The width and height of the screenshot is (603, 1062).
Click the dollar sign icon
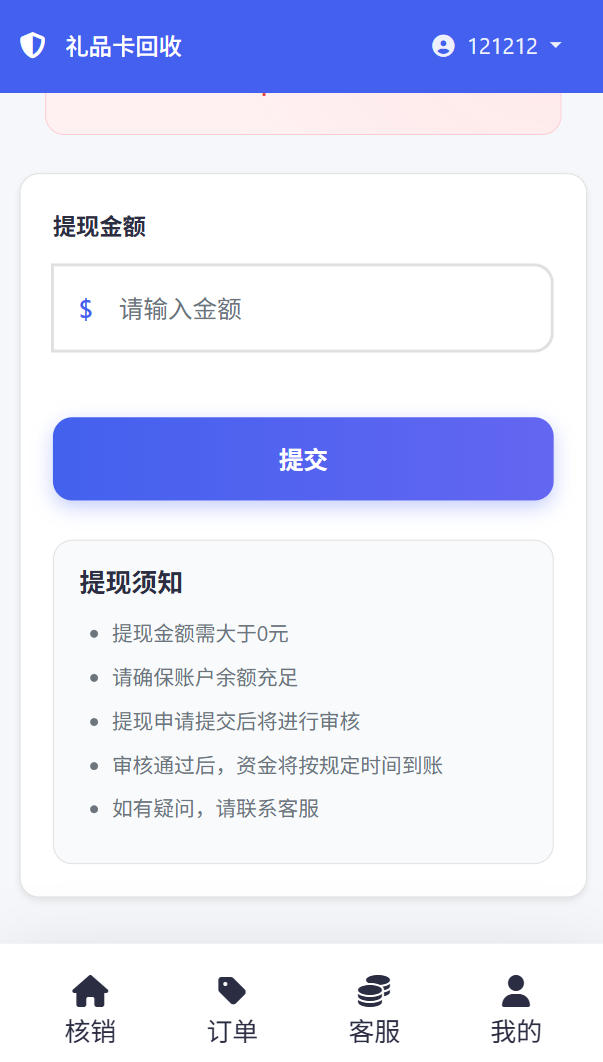(x=86, y=309)
